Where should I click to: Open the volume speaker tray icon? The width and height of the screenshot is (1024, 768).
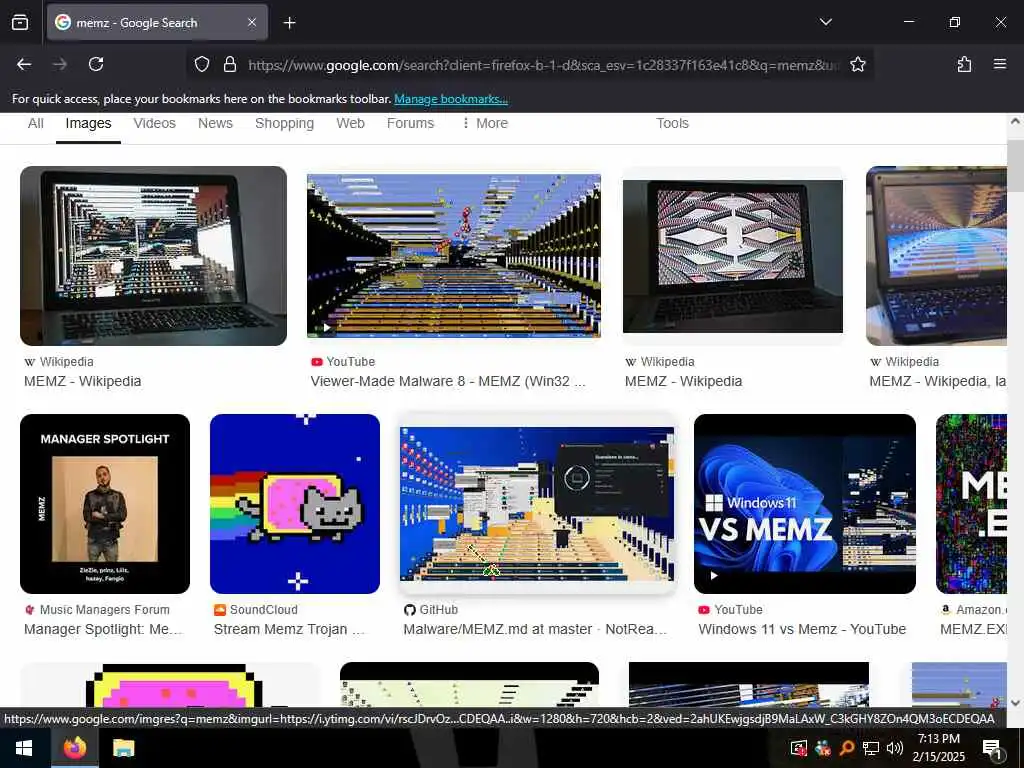pyautogui.click(x=895, y=748)
